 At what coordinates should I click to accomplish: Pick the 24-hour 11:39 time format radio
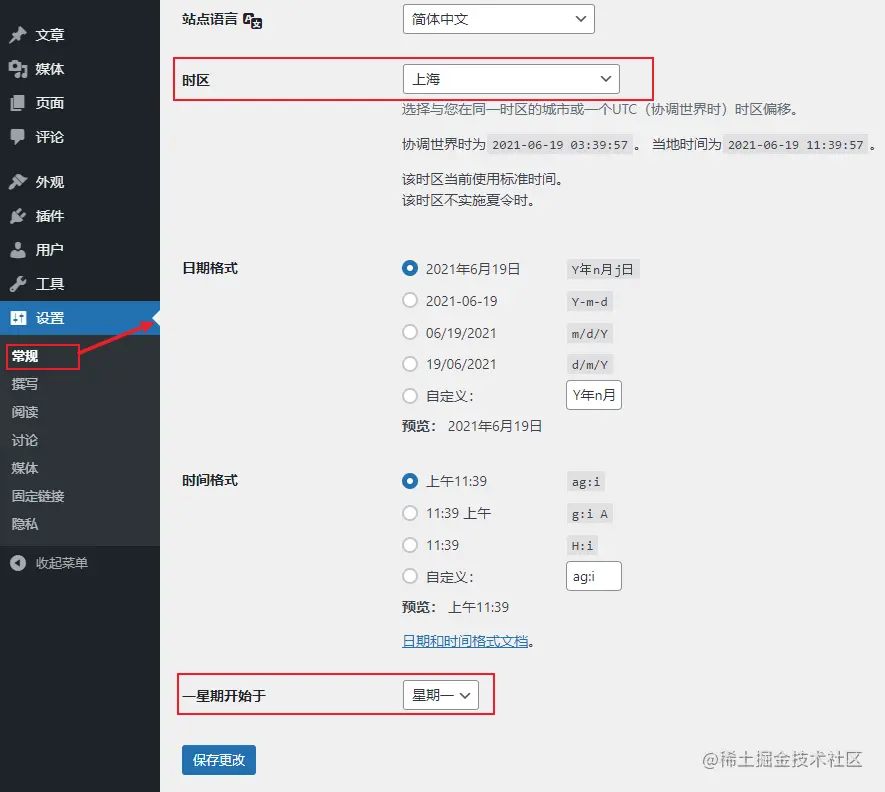[410, 545]
